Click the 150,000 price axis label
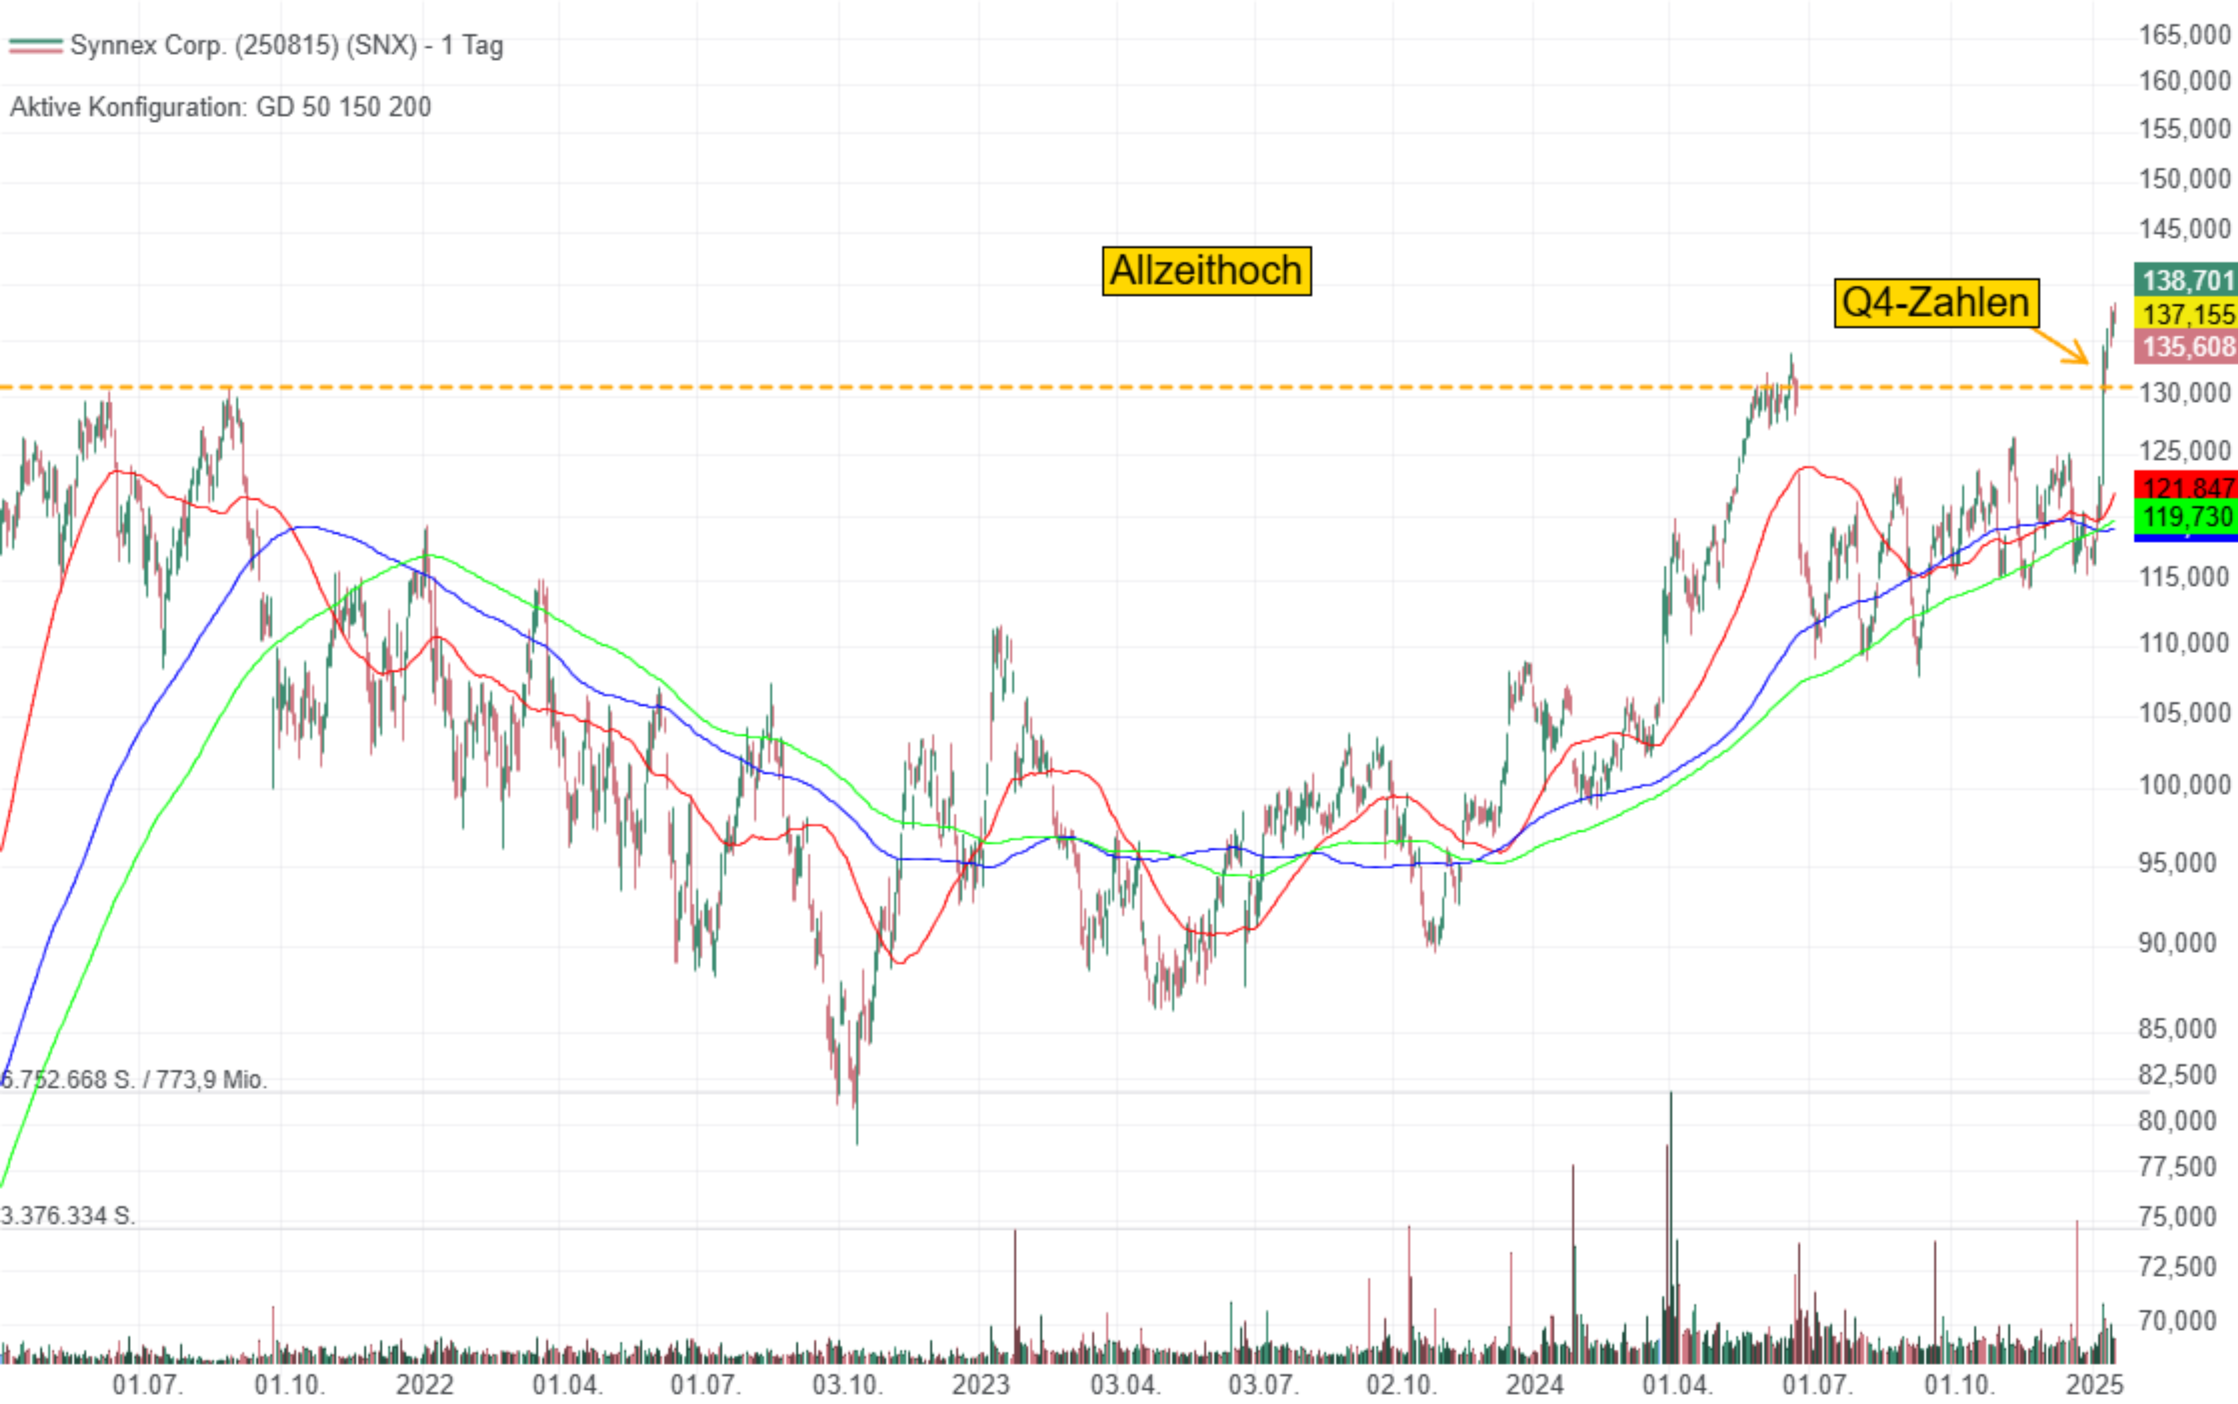Image resolution: width=2238 pixels, height=1404 pixels. click(2185, 179)
